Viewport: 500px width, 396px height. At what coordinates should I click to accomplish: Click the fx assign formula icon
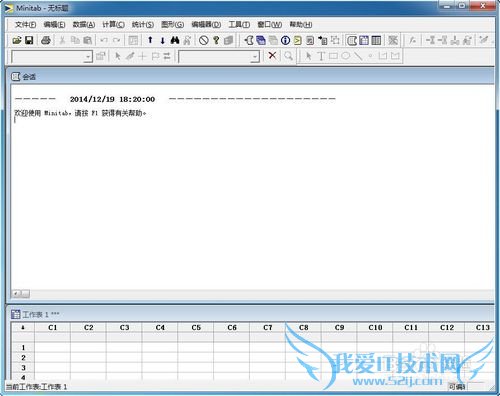(413, 40)
